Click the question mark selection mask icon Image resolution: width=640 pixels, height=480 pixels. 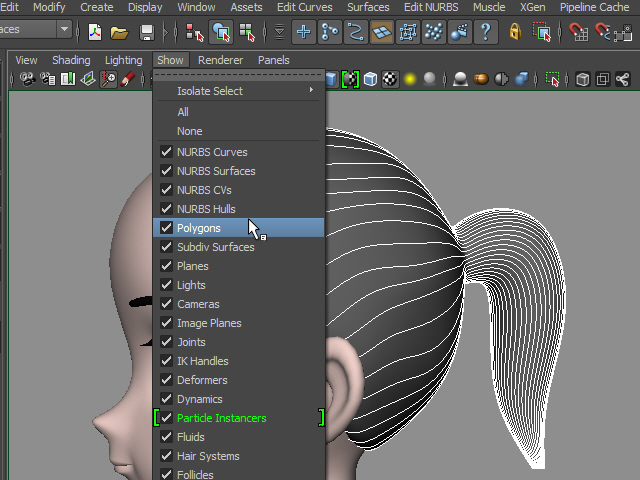[486, 32]
